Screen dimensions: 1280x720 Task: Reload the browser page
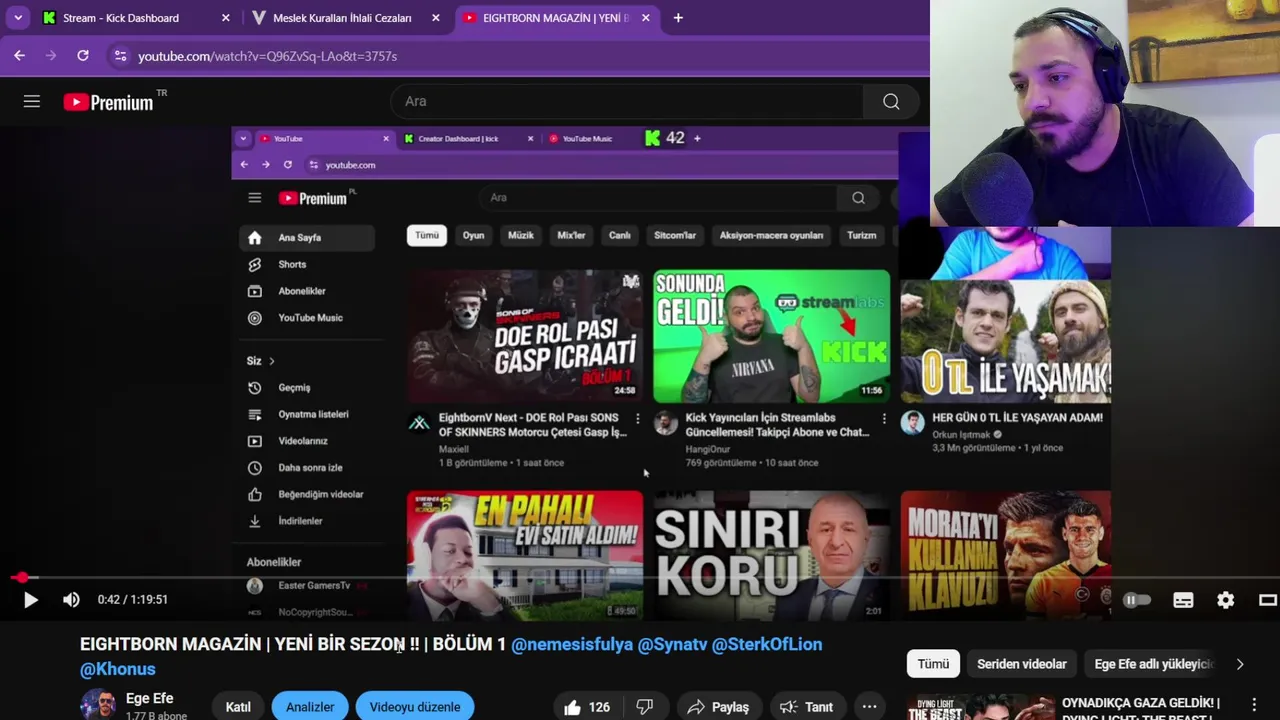coord(83,56)
